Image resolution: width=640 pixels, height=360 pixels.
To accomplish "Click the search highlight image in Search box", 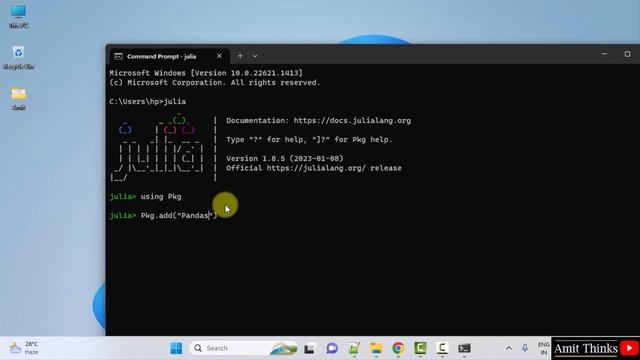I will click(284, 348).
